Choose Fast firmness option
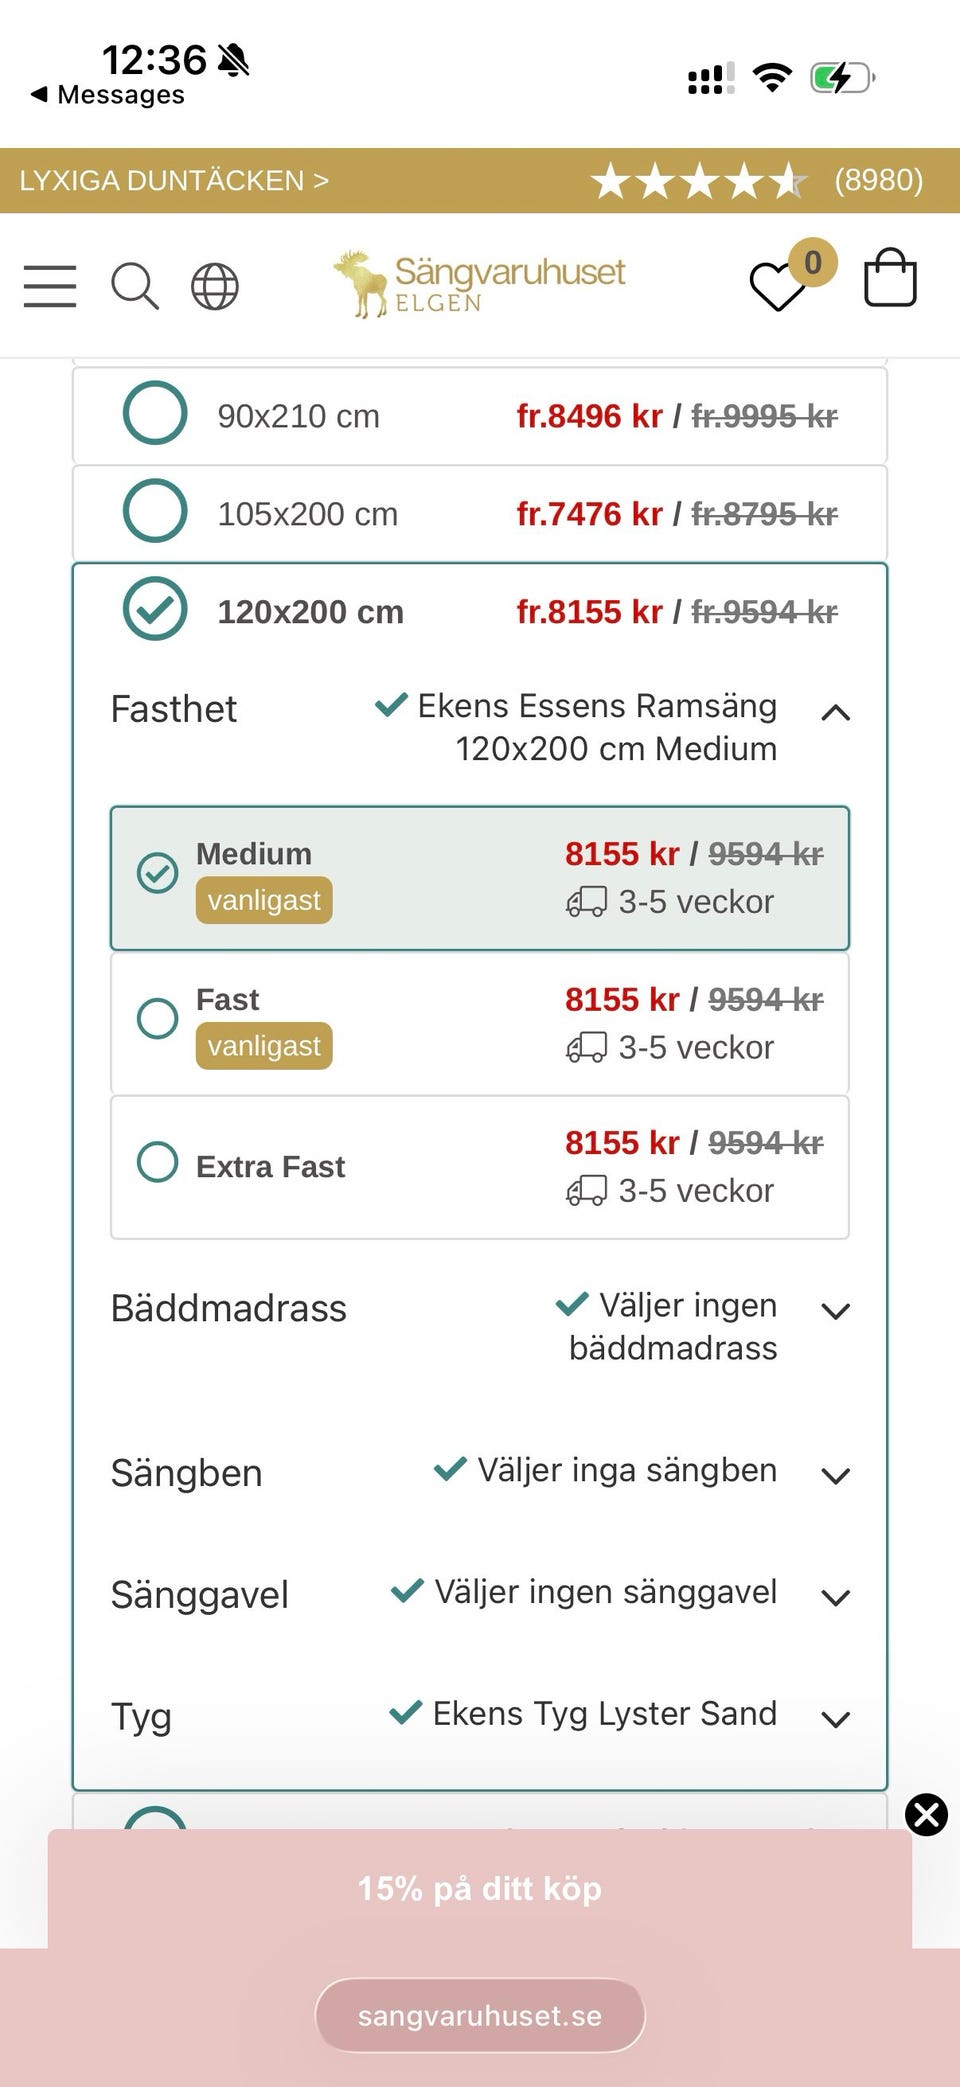960x2087 pixels. [158, 1019]
